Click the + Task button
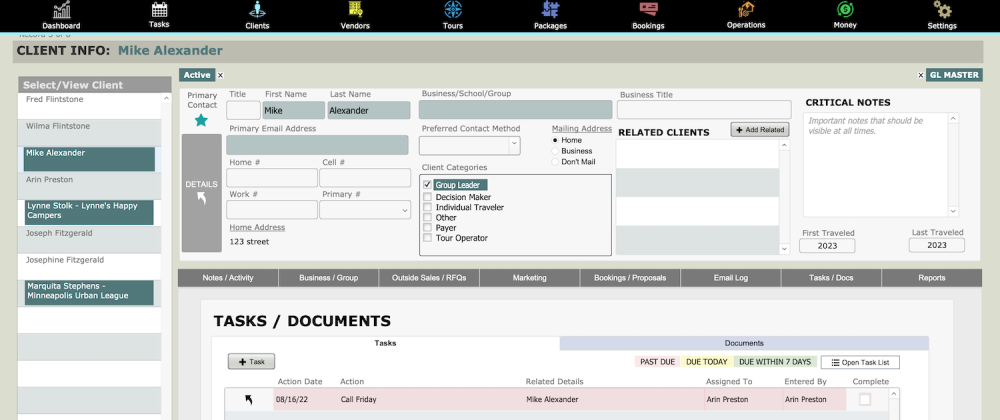The image size is (1000, 420). pos(251,361)
